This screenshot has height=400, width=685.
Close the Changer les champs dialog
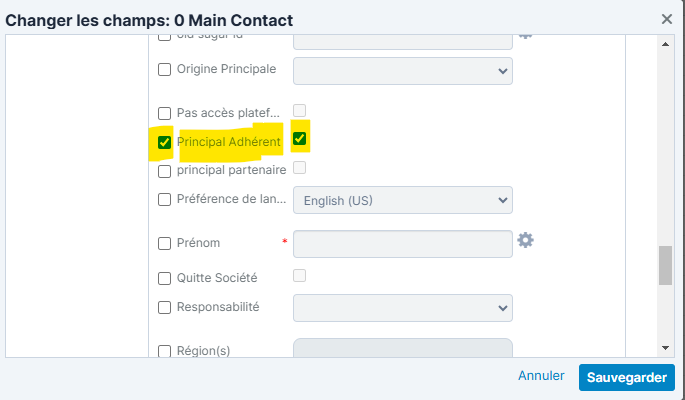tap(667, 19)
